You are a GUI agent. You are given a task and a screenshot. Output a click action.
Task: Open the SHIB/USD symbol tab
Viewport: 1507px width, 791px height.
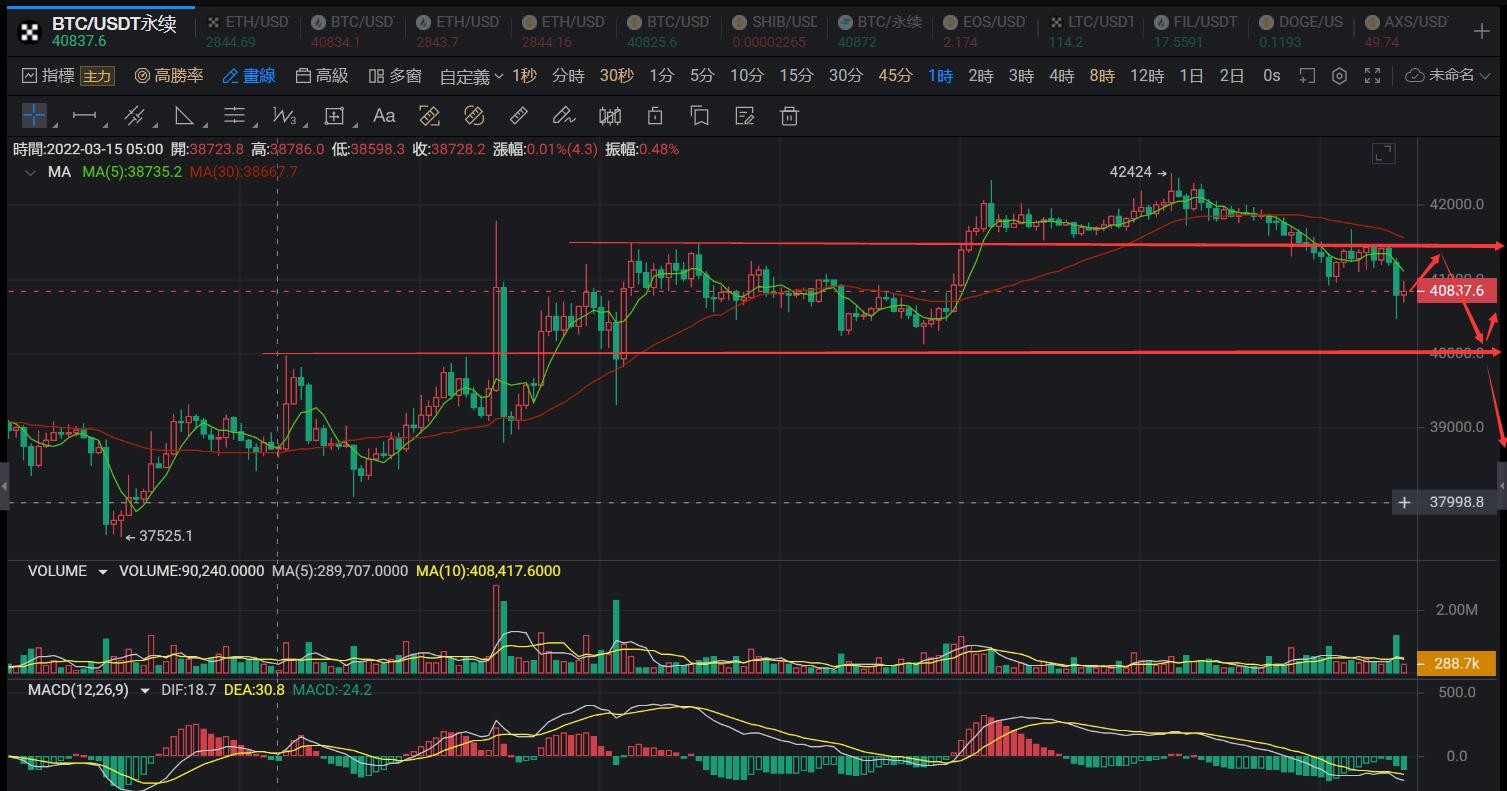coord(773,31)
